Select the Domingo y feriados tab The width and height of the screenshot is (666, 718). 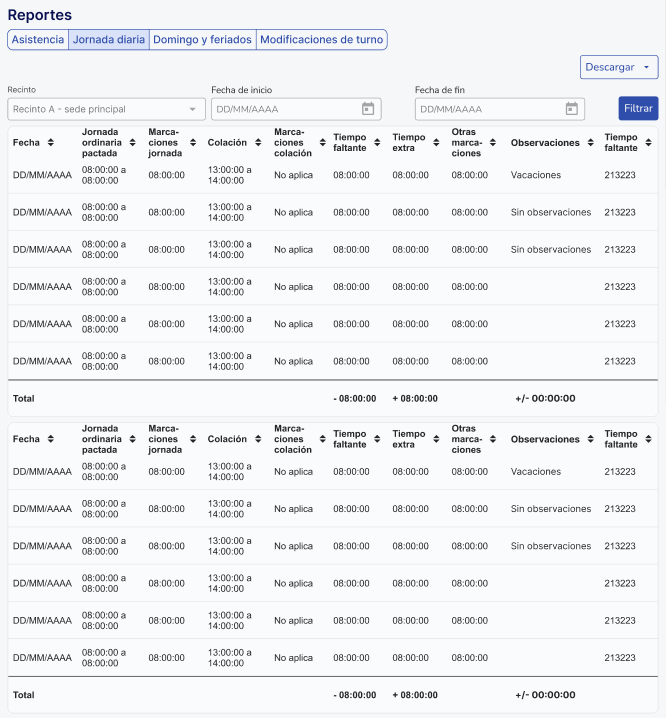click(203, 40)
